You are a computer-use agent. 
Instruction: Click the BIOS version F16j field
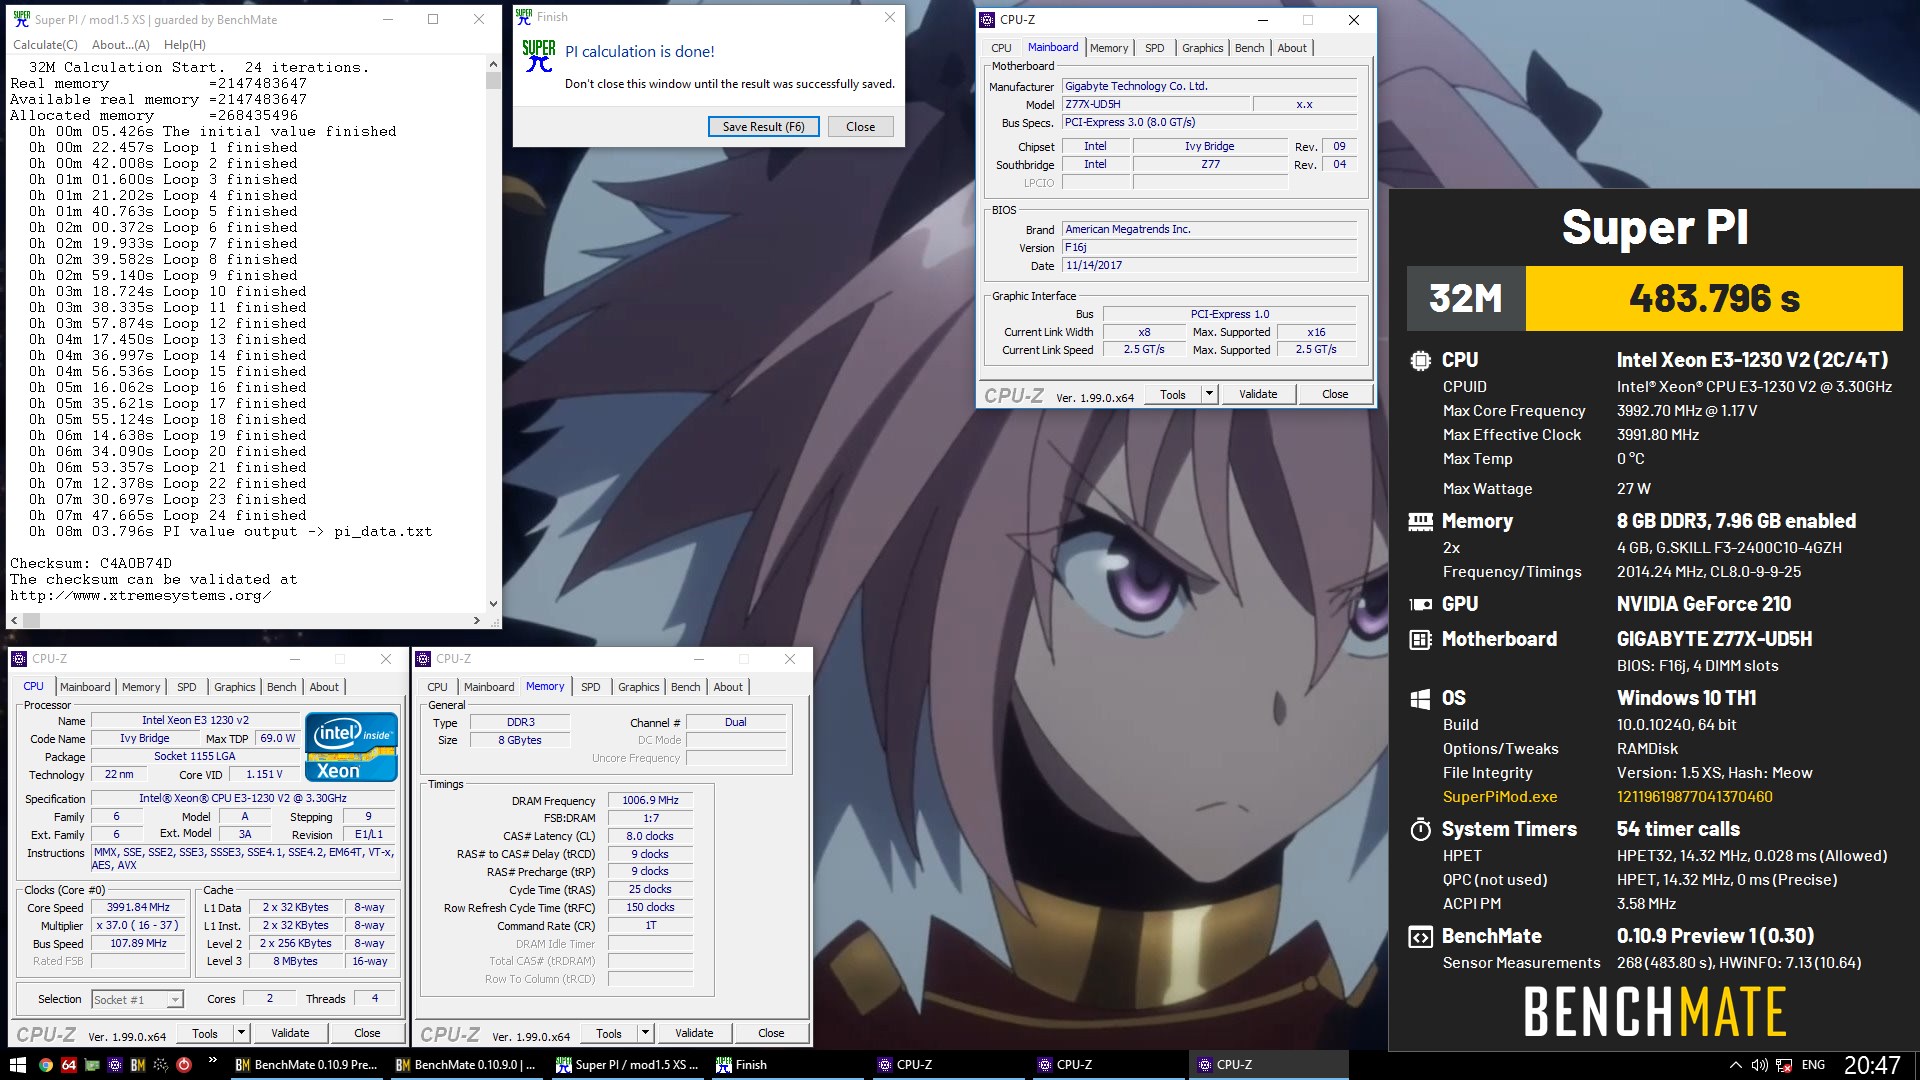1209,247
